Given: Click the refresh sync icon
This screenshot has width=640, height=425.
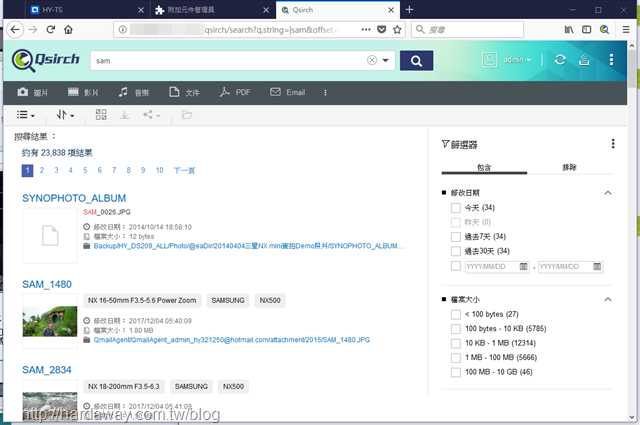Looking at the screenshot, I should (560, 60).
